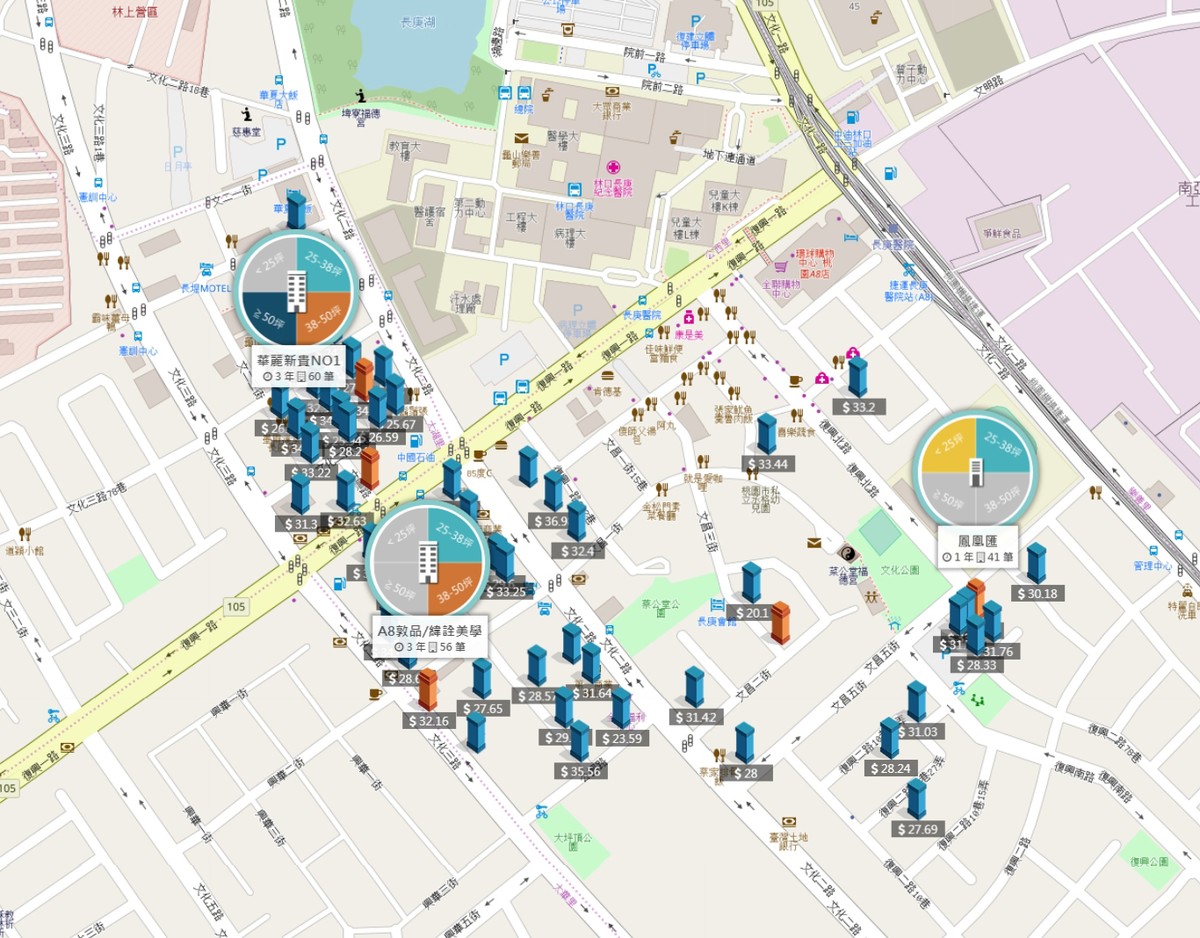Image resolution: width=1200 pixels, height=938 pixels.
Task: Select the $ 31.42 price label
Action: [696, 717]
